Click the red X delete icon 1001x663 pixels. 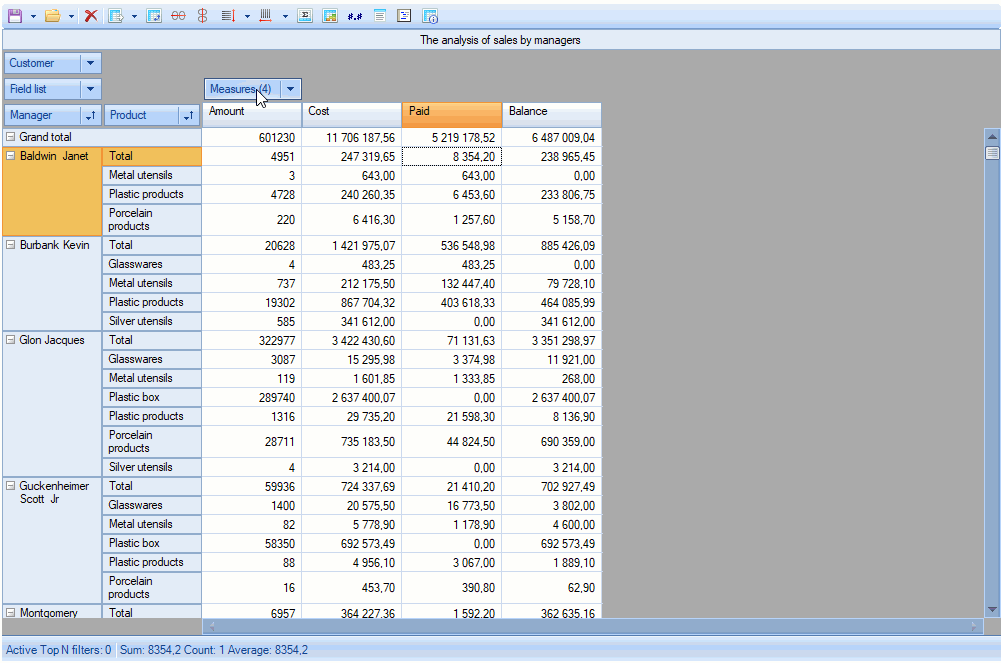tap(91, 16)
